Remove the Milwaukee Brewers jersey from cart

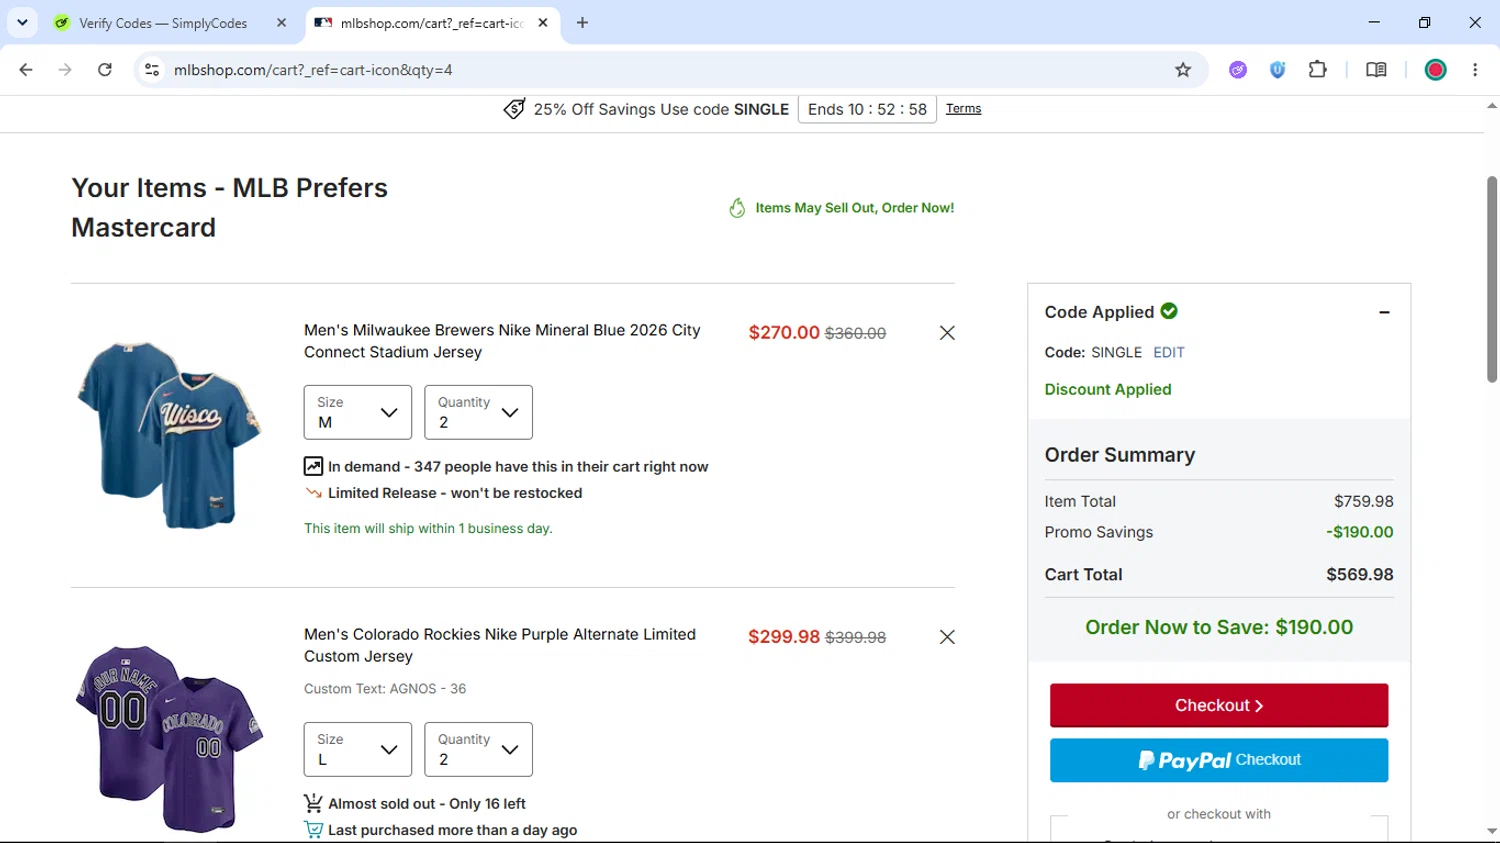pos(947,333)
